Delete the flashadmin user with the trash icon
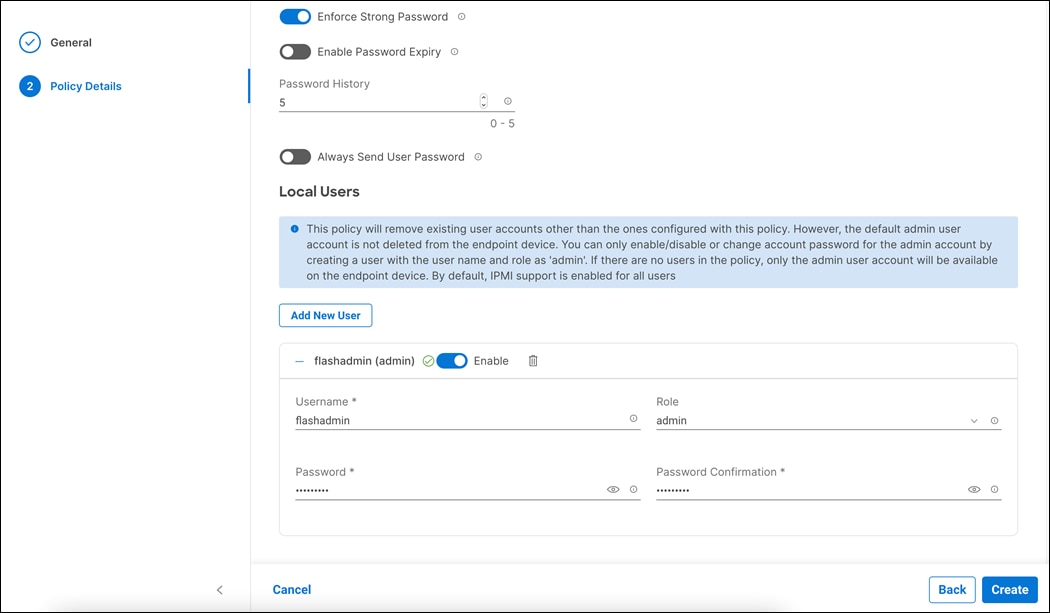This screenshot has height=613, width=1050. click(x=533, y=361)
